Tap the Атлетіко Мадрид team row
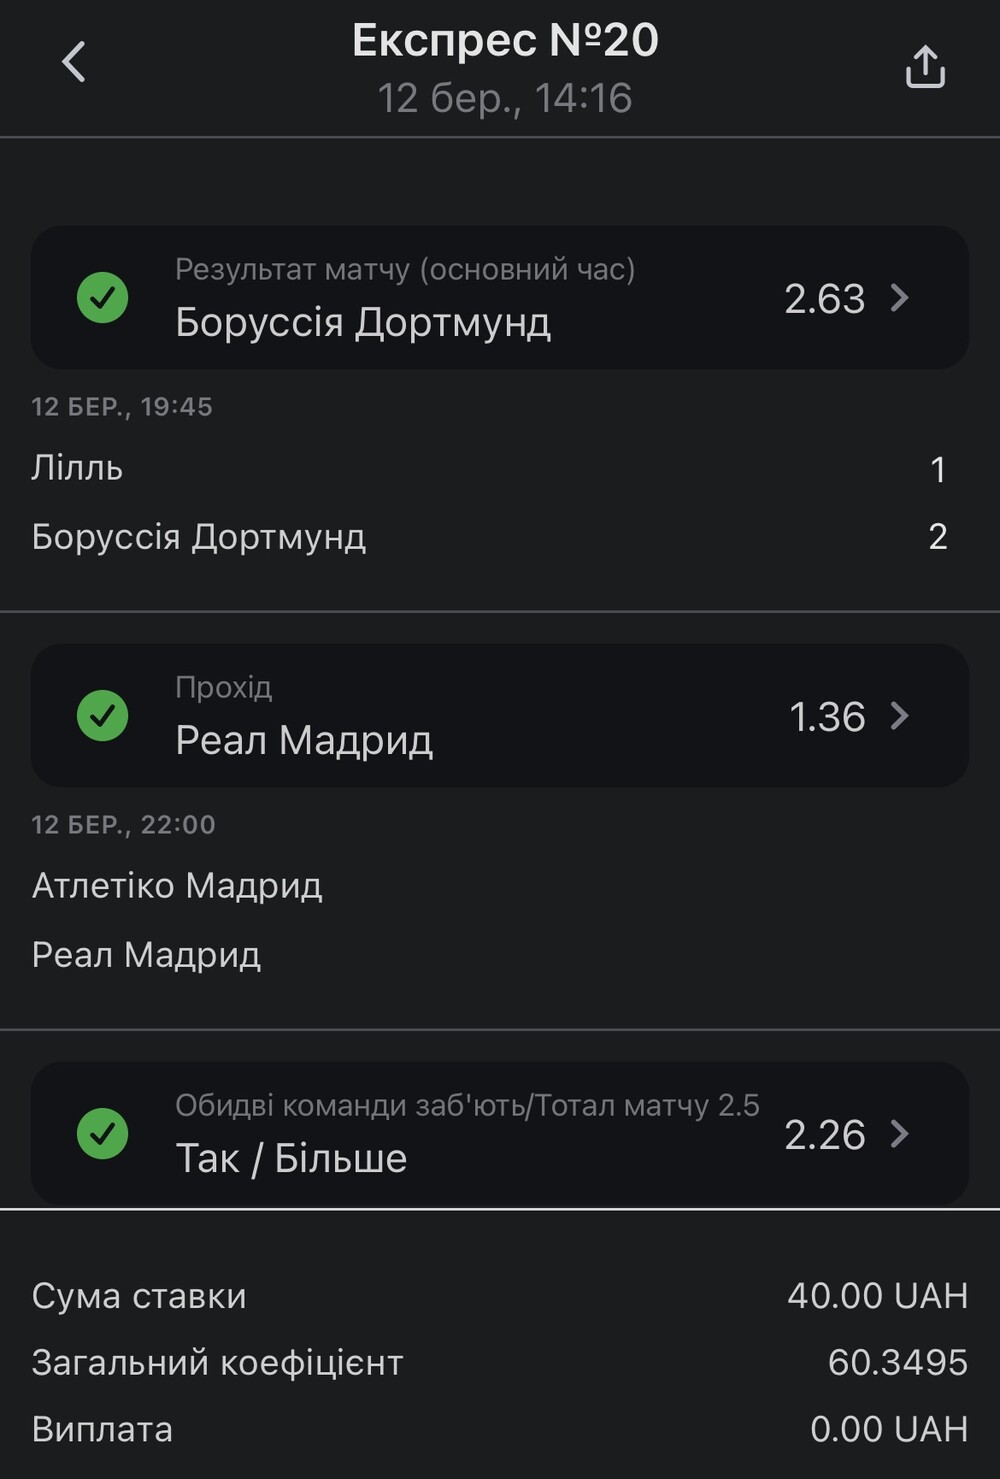Screen dimensions: 1000x1479 click(490, 886)
